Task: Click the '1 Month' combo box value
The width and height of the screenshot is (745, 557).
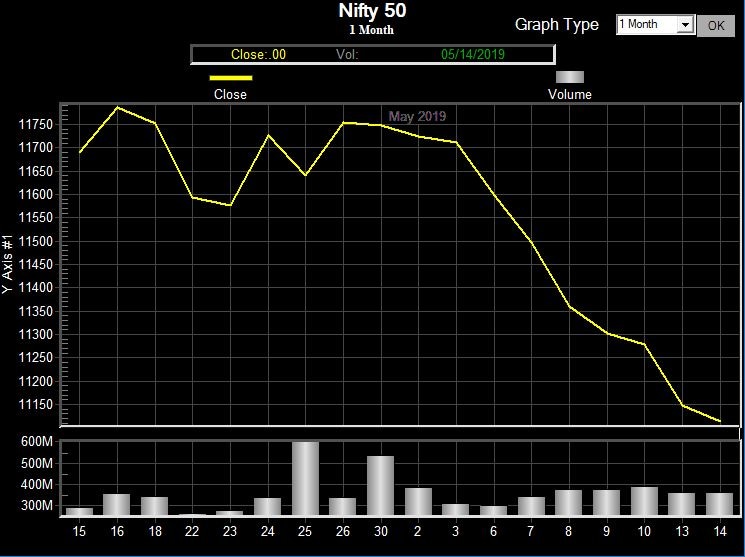Action: pos(646,25)
